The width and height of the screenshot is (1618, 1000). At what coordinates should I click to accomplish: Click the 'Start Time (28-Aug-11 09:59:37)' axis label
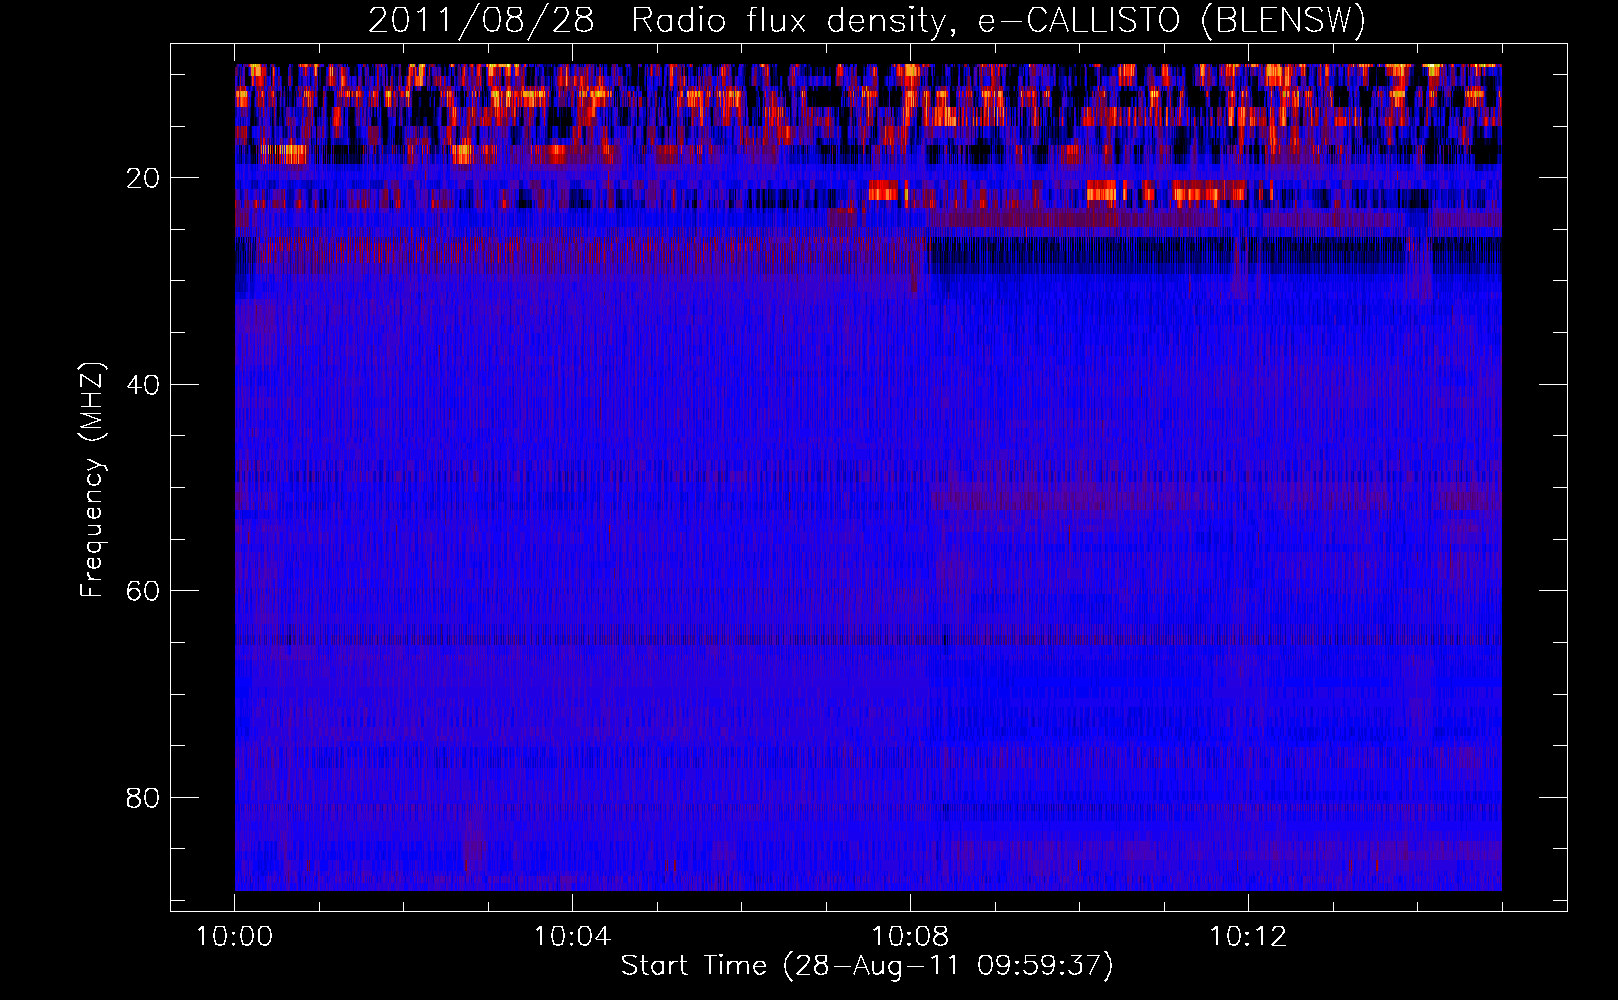point(867,966)
